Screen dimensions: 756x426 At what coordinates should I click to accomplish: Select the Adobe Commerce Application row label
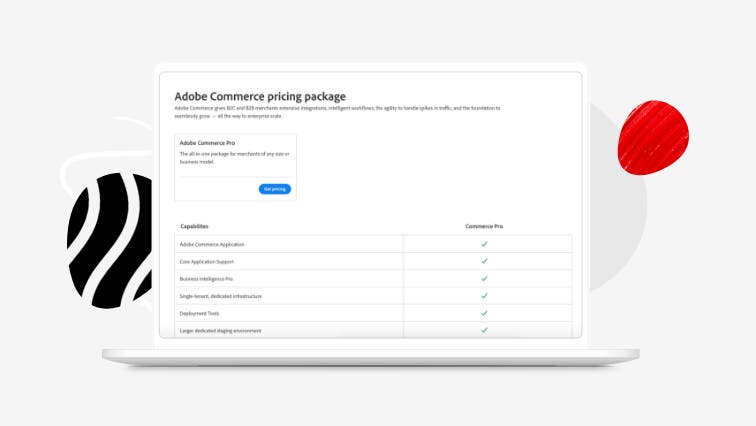(212, 244)
